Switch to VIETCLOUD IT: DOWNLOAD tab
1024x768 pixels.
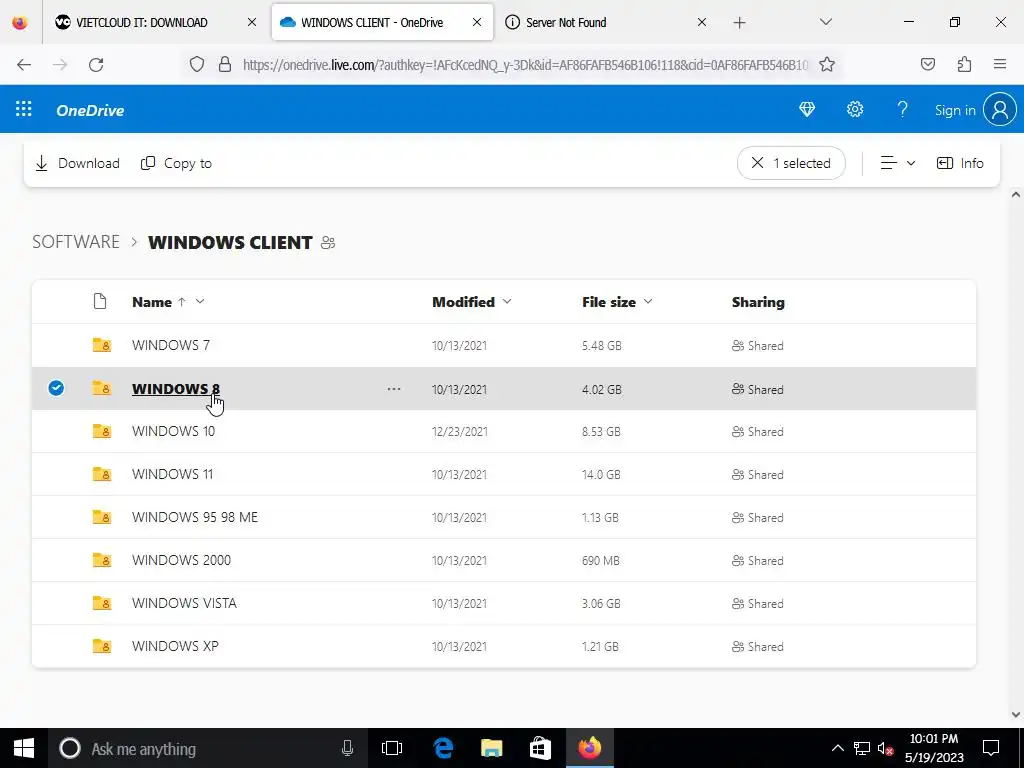(142, 22)
